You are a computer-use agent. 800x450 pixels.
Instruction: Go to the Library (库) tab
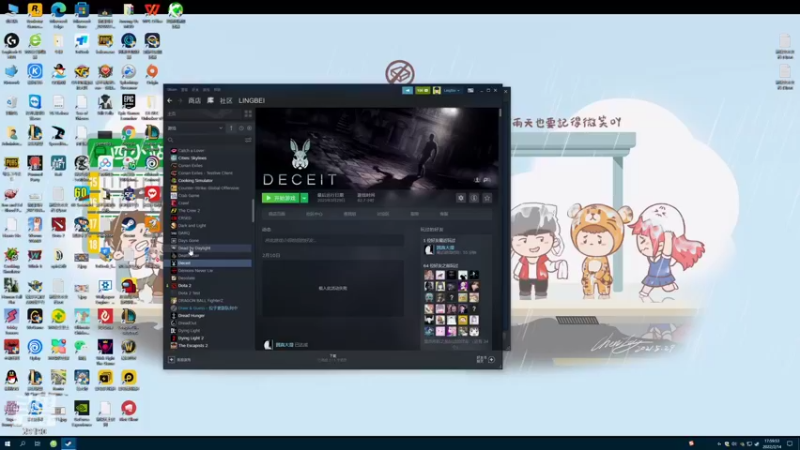click(210, 101)
